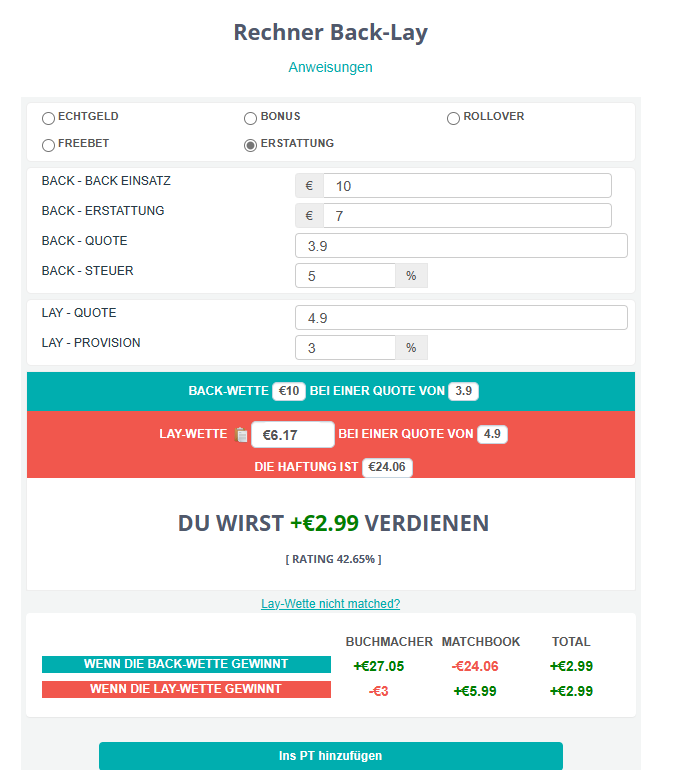Viewport: 700px width, 770px height.
Task: Click the clipboard copy icon beside Lay-Wette
Action: coord(241,435)
